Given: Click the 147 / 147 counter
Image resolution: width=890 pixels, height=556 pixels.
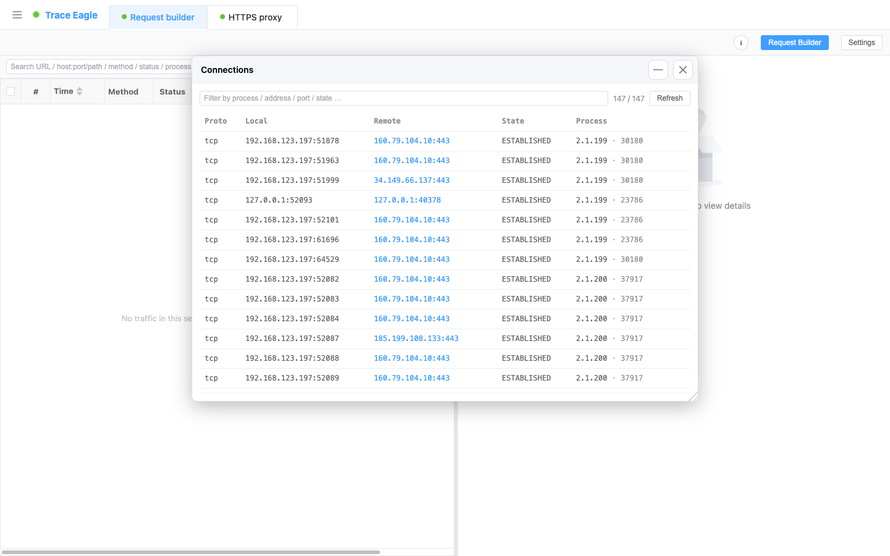Looking at the screenshot, I should coord(629,99).
